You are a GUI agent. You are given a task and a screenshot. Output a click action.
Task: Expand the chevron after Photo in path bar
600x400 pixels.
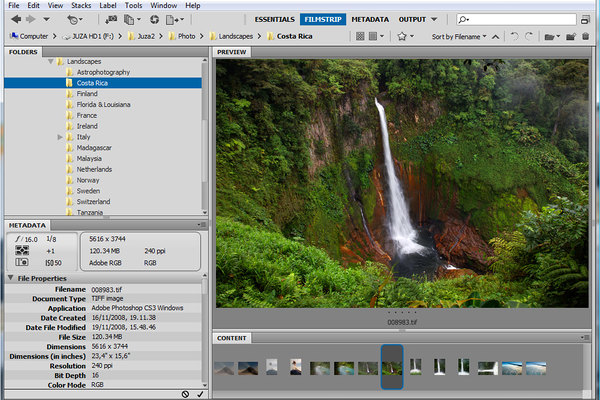pyautogui.click(x=201, y=36)
